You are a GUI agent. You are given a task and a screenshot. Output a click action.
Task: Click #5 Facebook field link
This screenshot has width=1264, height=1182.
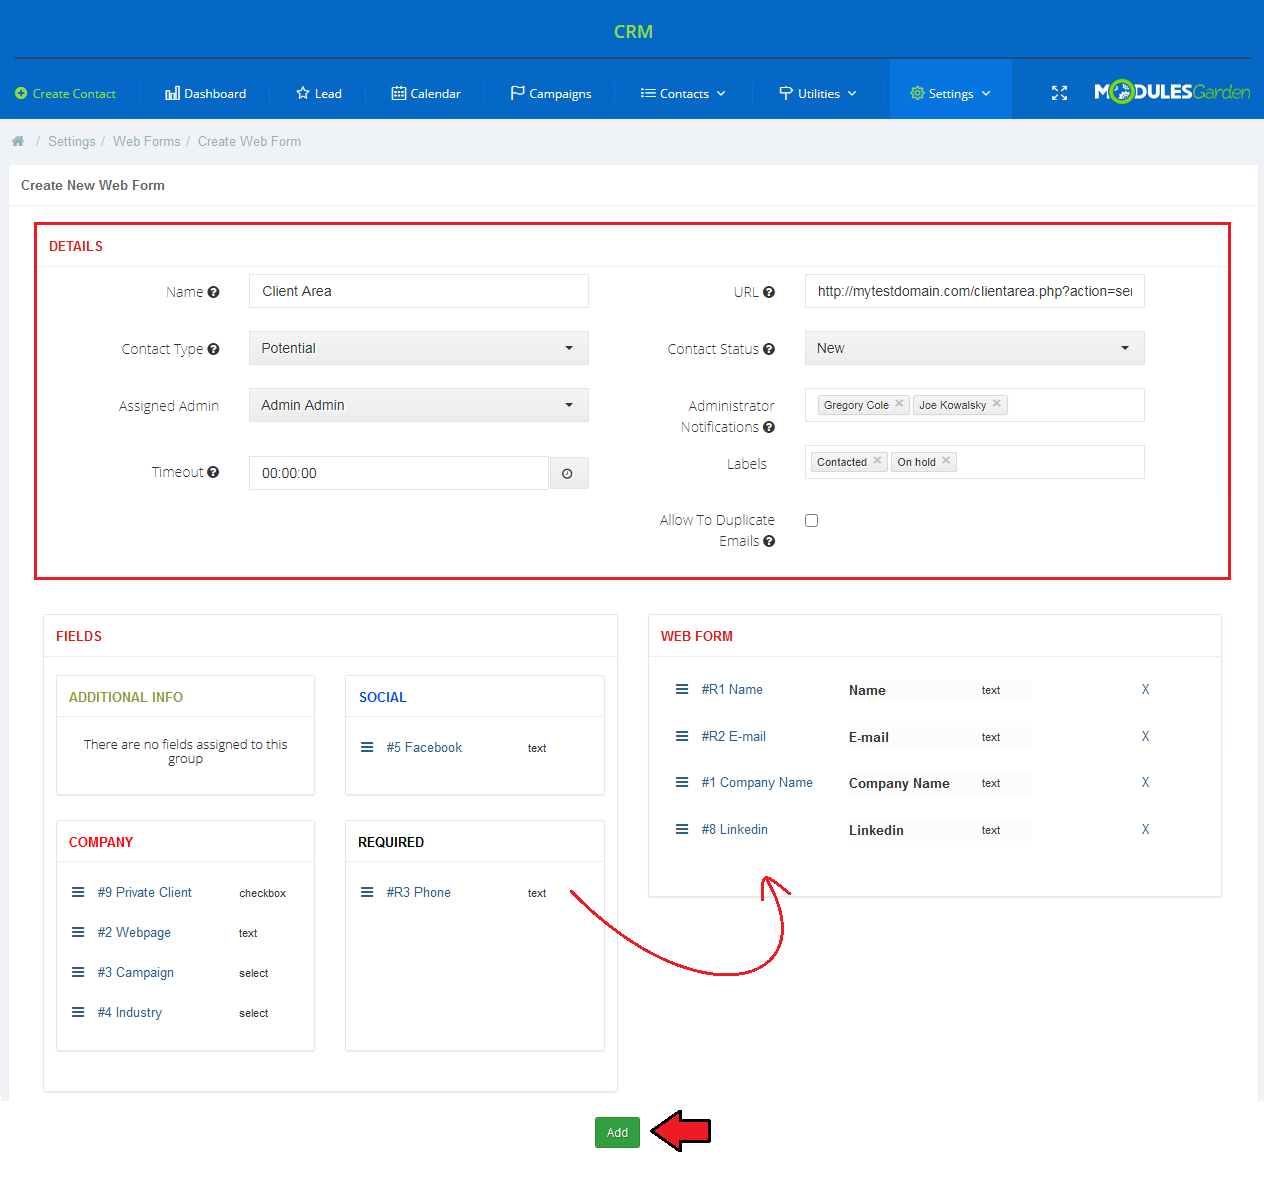[424, 747]
